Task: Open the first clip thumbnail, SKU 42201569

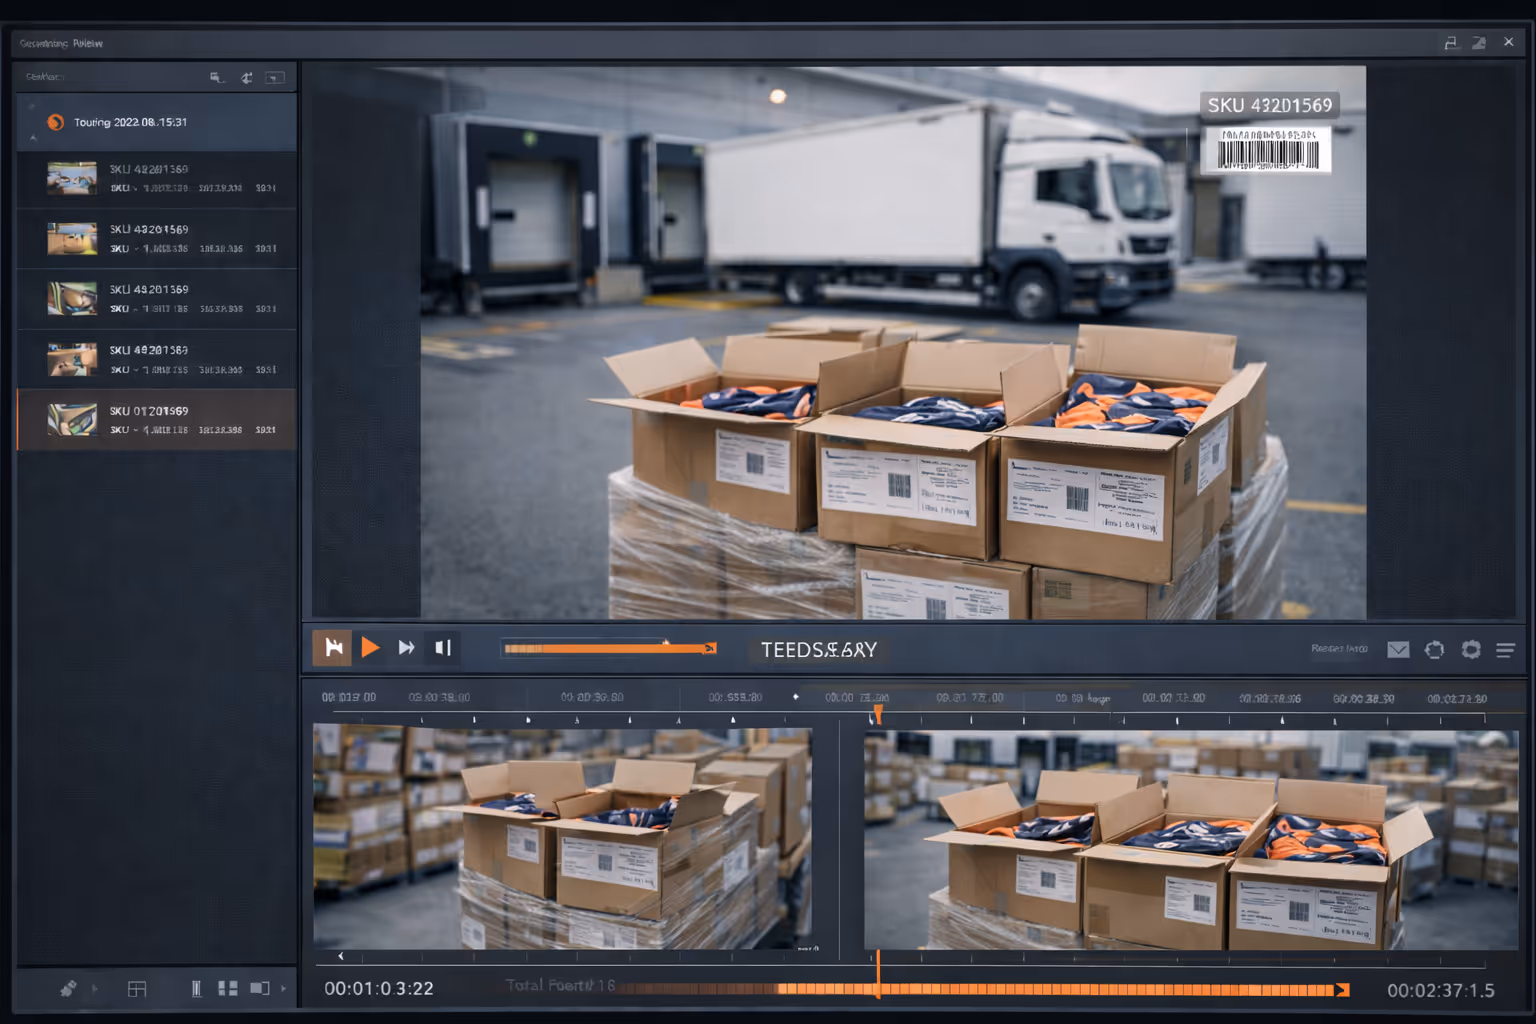Action: (x=72, y=178)
